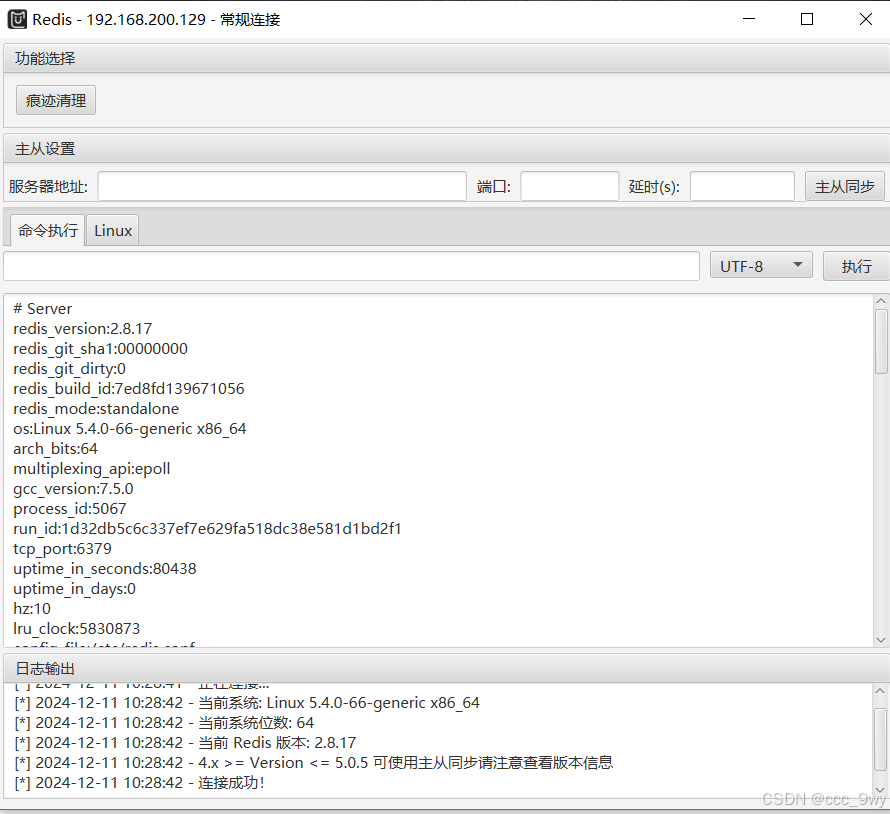The image size is (890, 814).
Task: Click log pane scrollbar up arrow
Action: tap(880, 691)
